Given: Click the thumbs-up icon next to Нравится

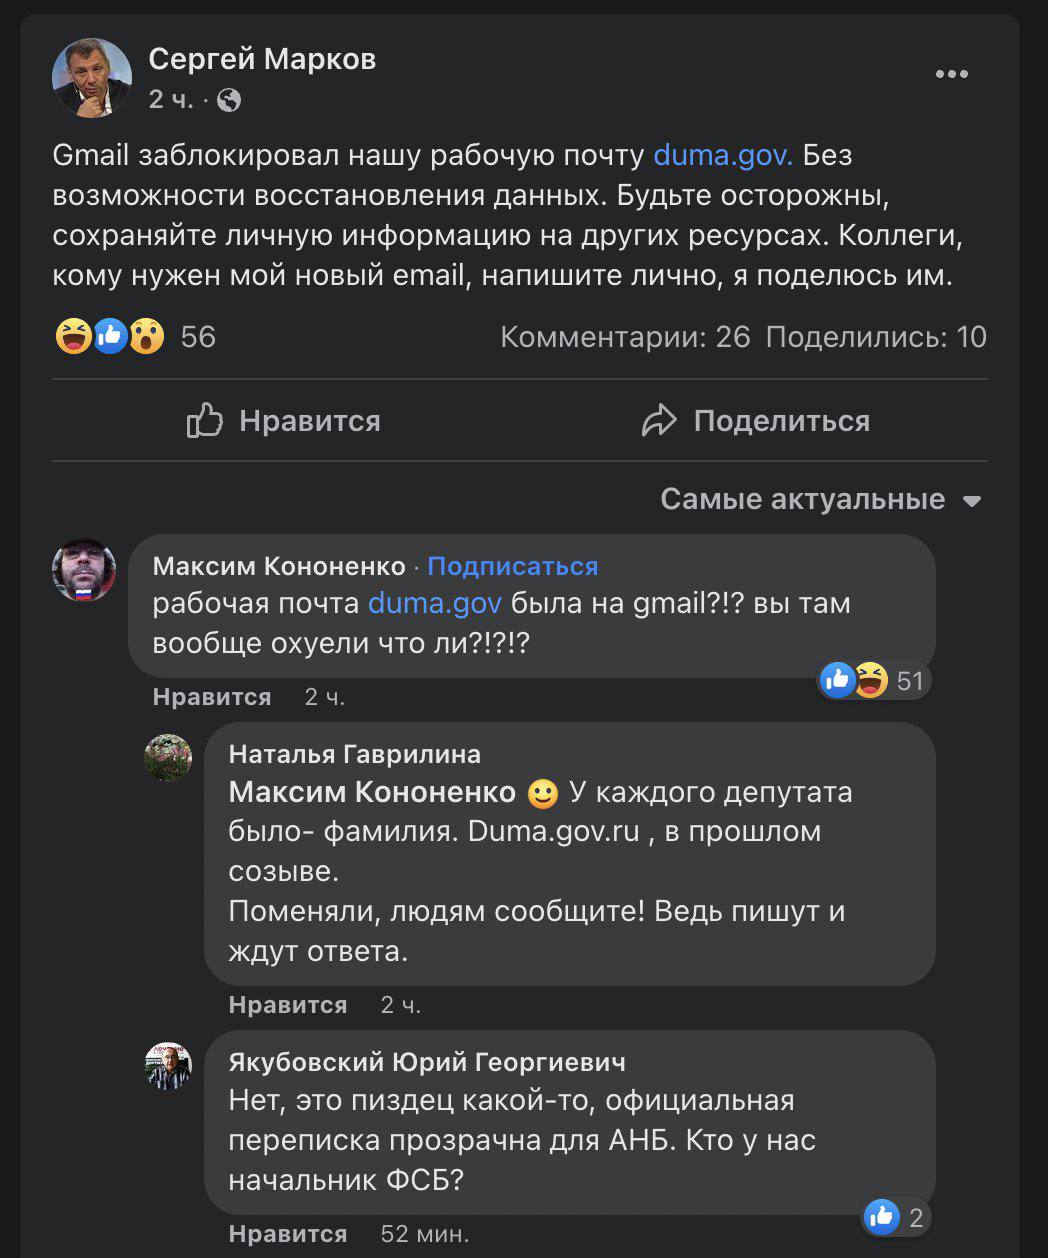Looking at the screenshot, I should 205,420.
